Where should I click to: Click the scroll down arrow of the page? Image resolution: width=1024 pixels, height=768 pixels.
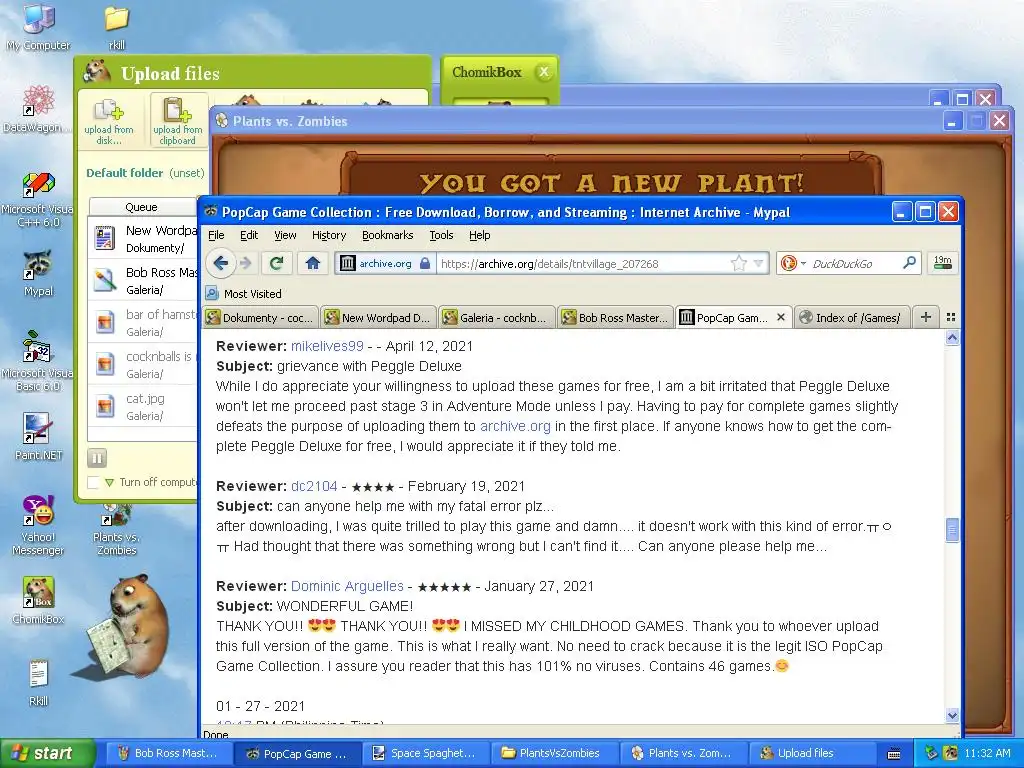pyautogui.click(x=952, y=715)
